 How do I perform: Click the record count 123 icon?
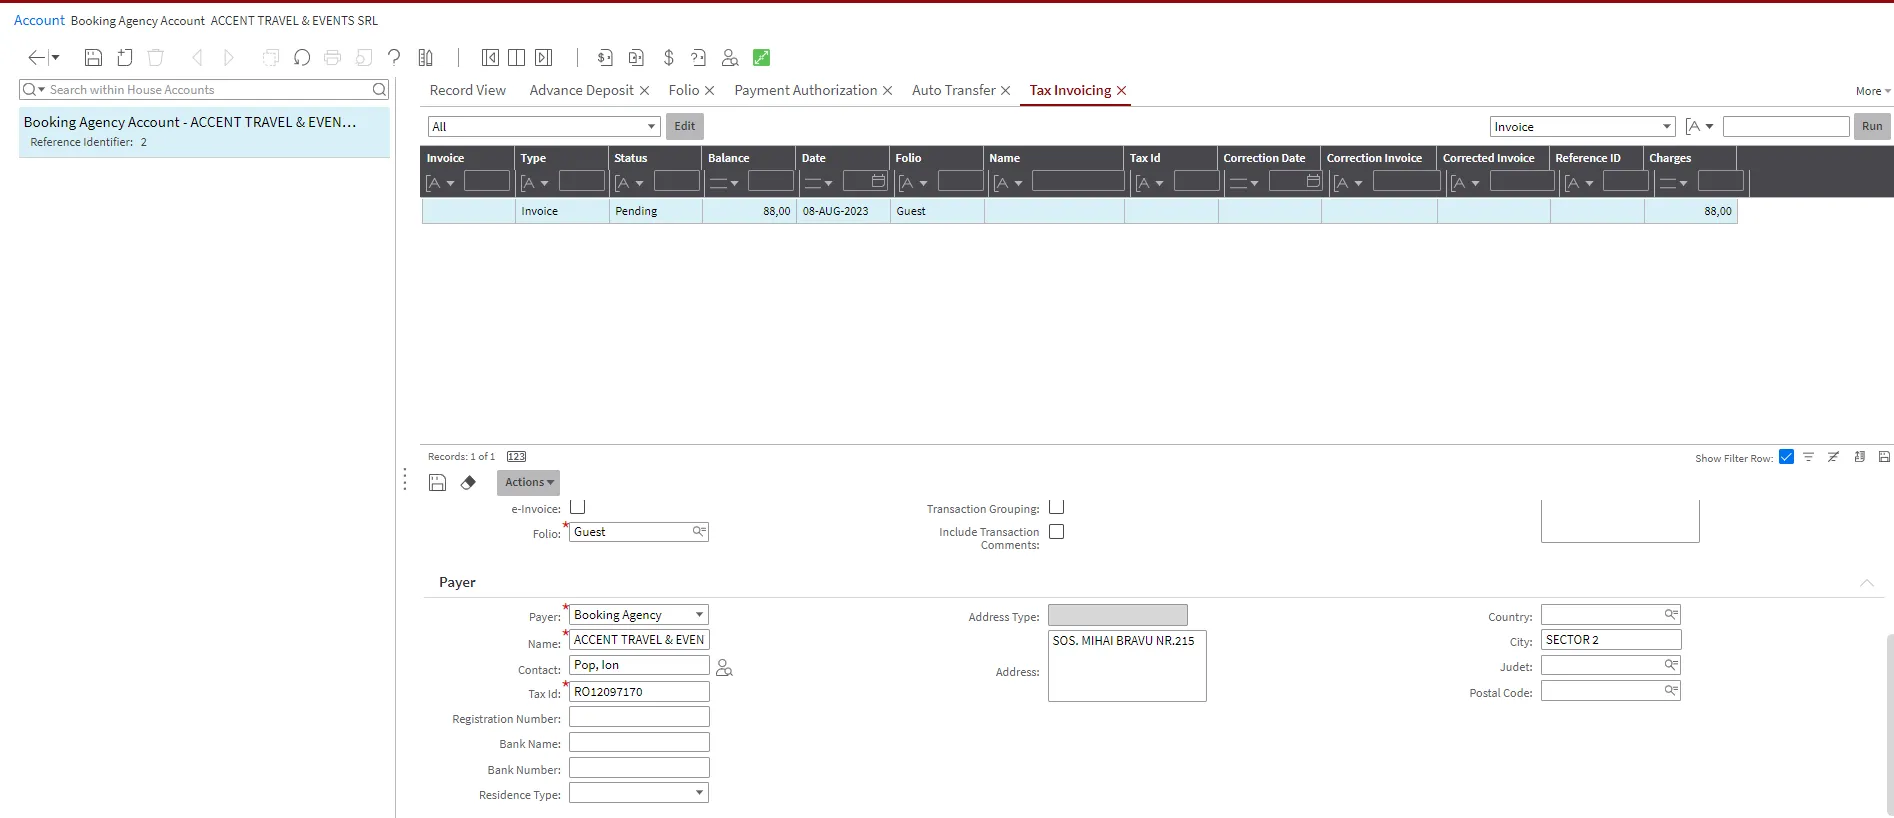[x=516, y=456]
